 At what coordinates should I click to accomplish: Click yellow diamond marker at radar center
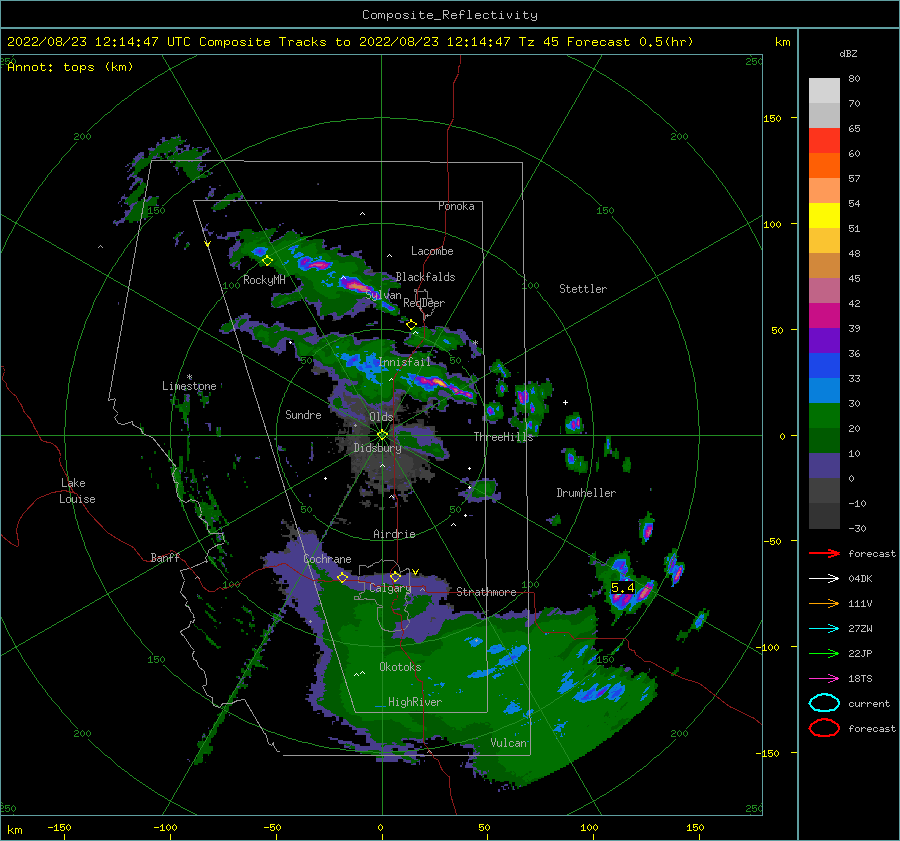(382, 435)
